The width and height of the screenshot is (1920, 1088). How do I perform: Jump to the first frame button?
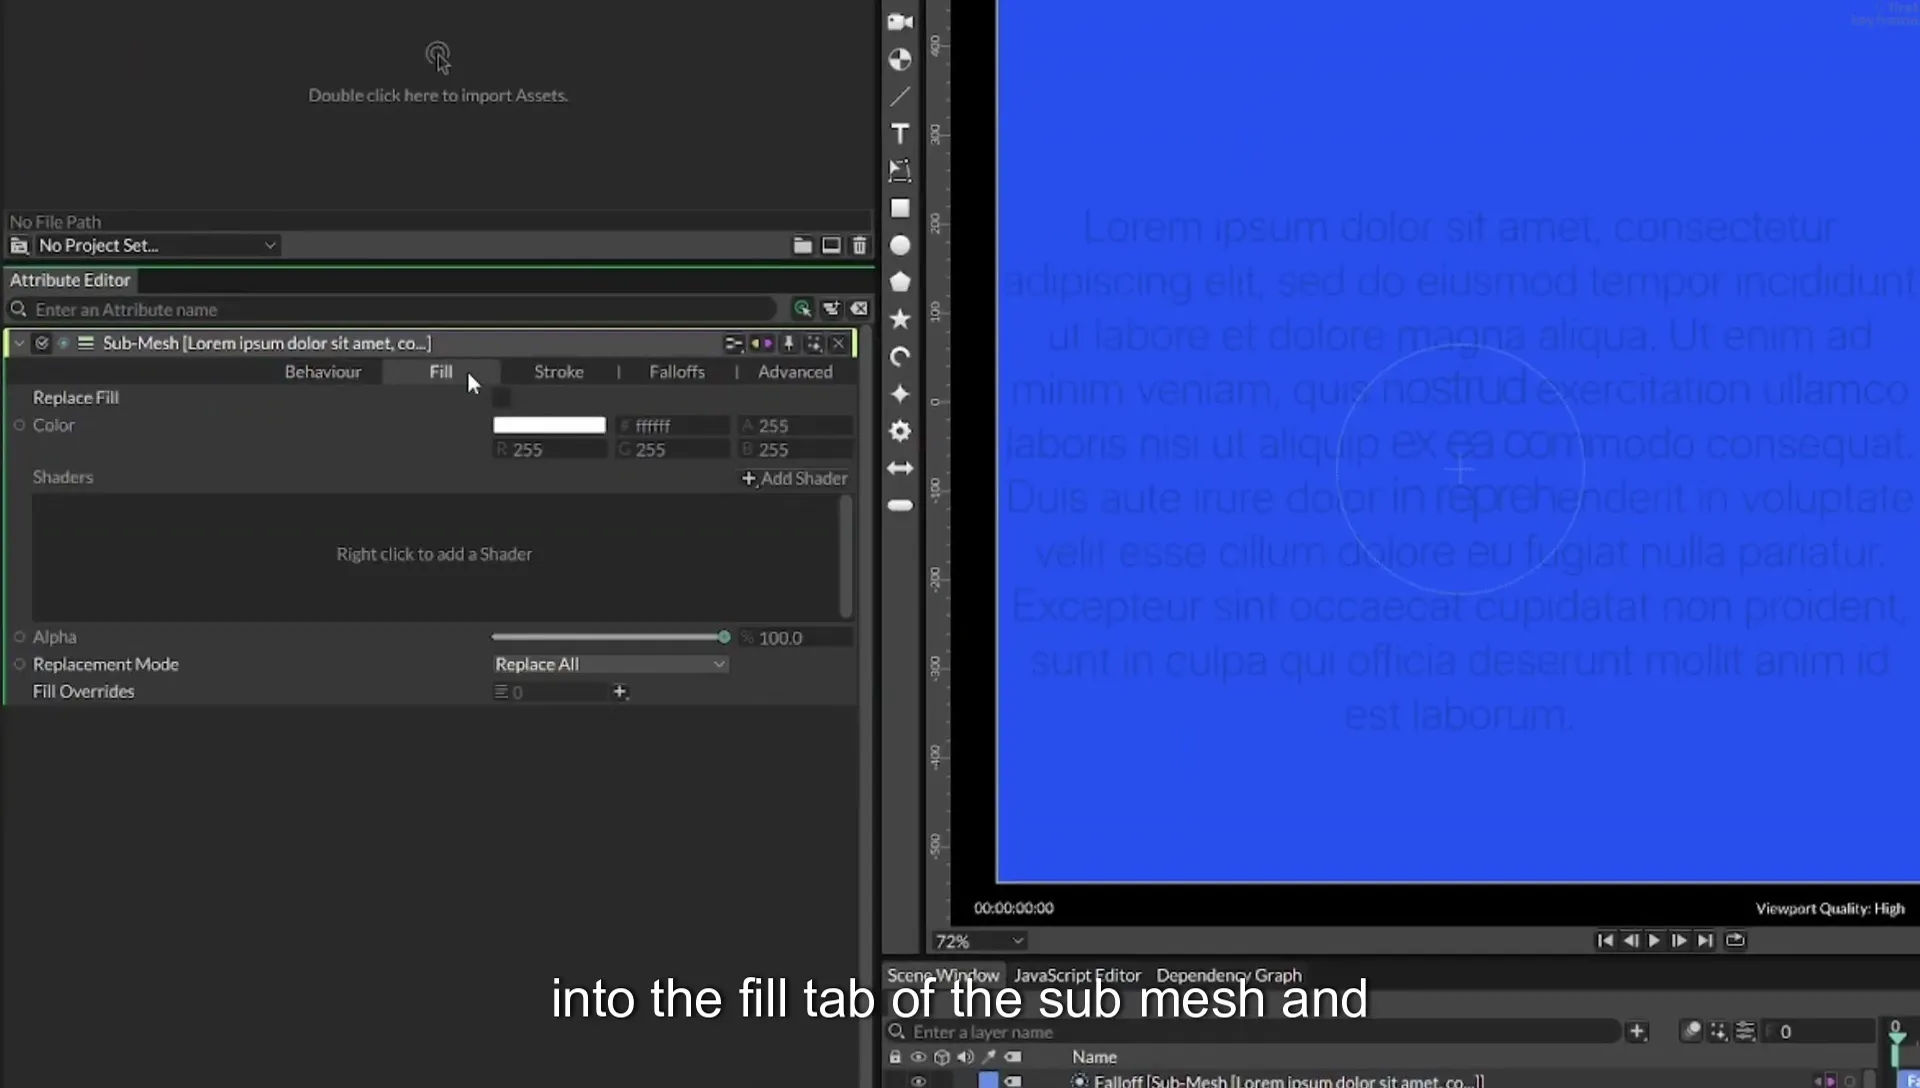1605,940
